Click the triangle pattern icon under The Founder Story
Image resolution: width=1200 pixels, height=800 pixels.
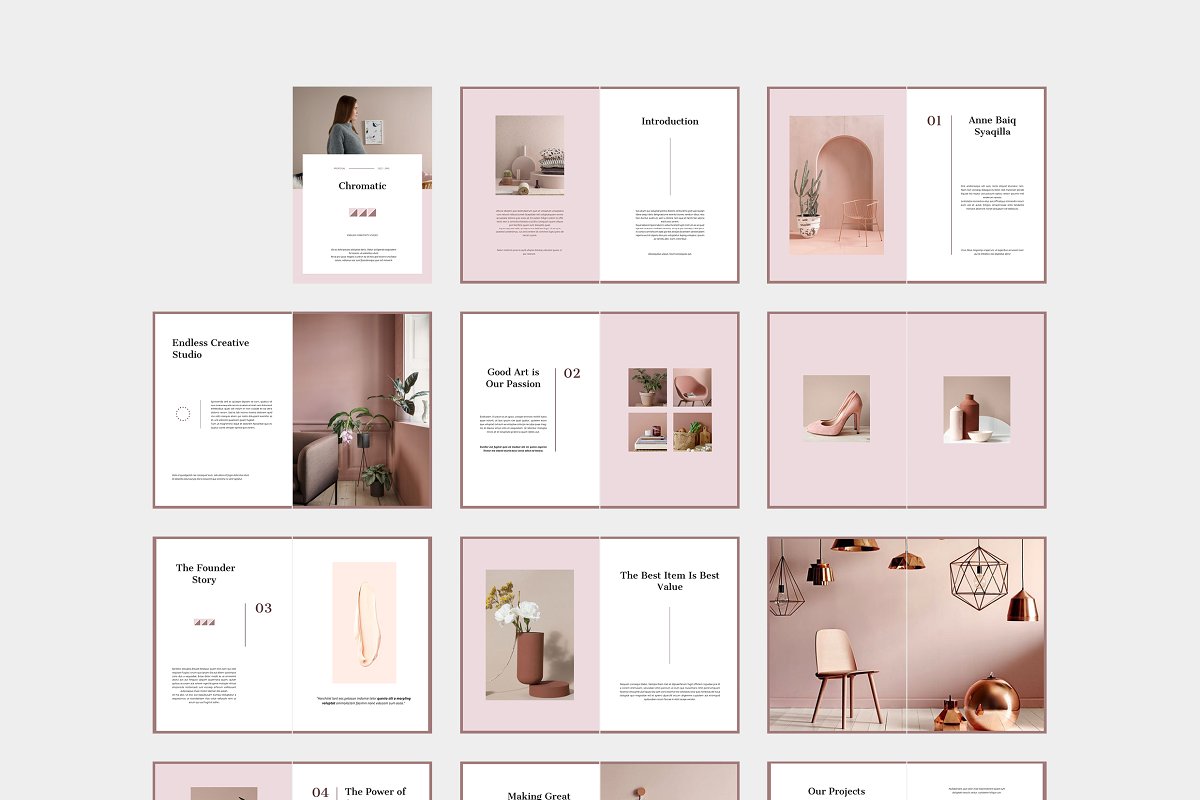click(204, 622)
